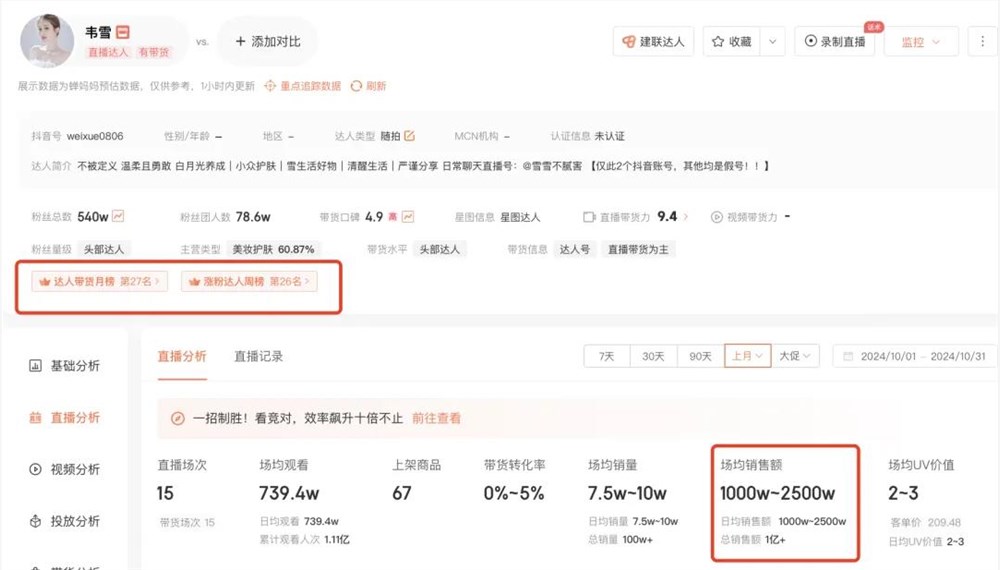The width and height of the screenshot is (1000, 570).
Task: Open 涨粉达人周榜 第26名 ranking tag
Action: click(249, 281)
